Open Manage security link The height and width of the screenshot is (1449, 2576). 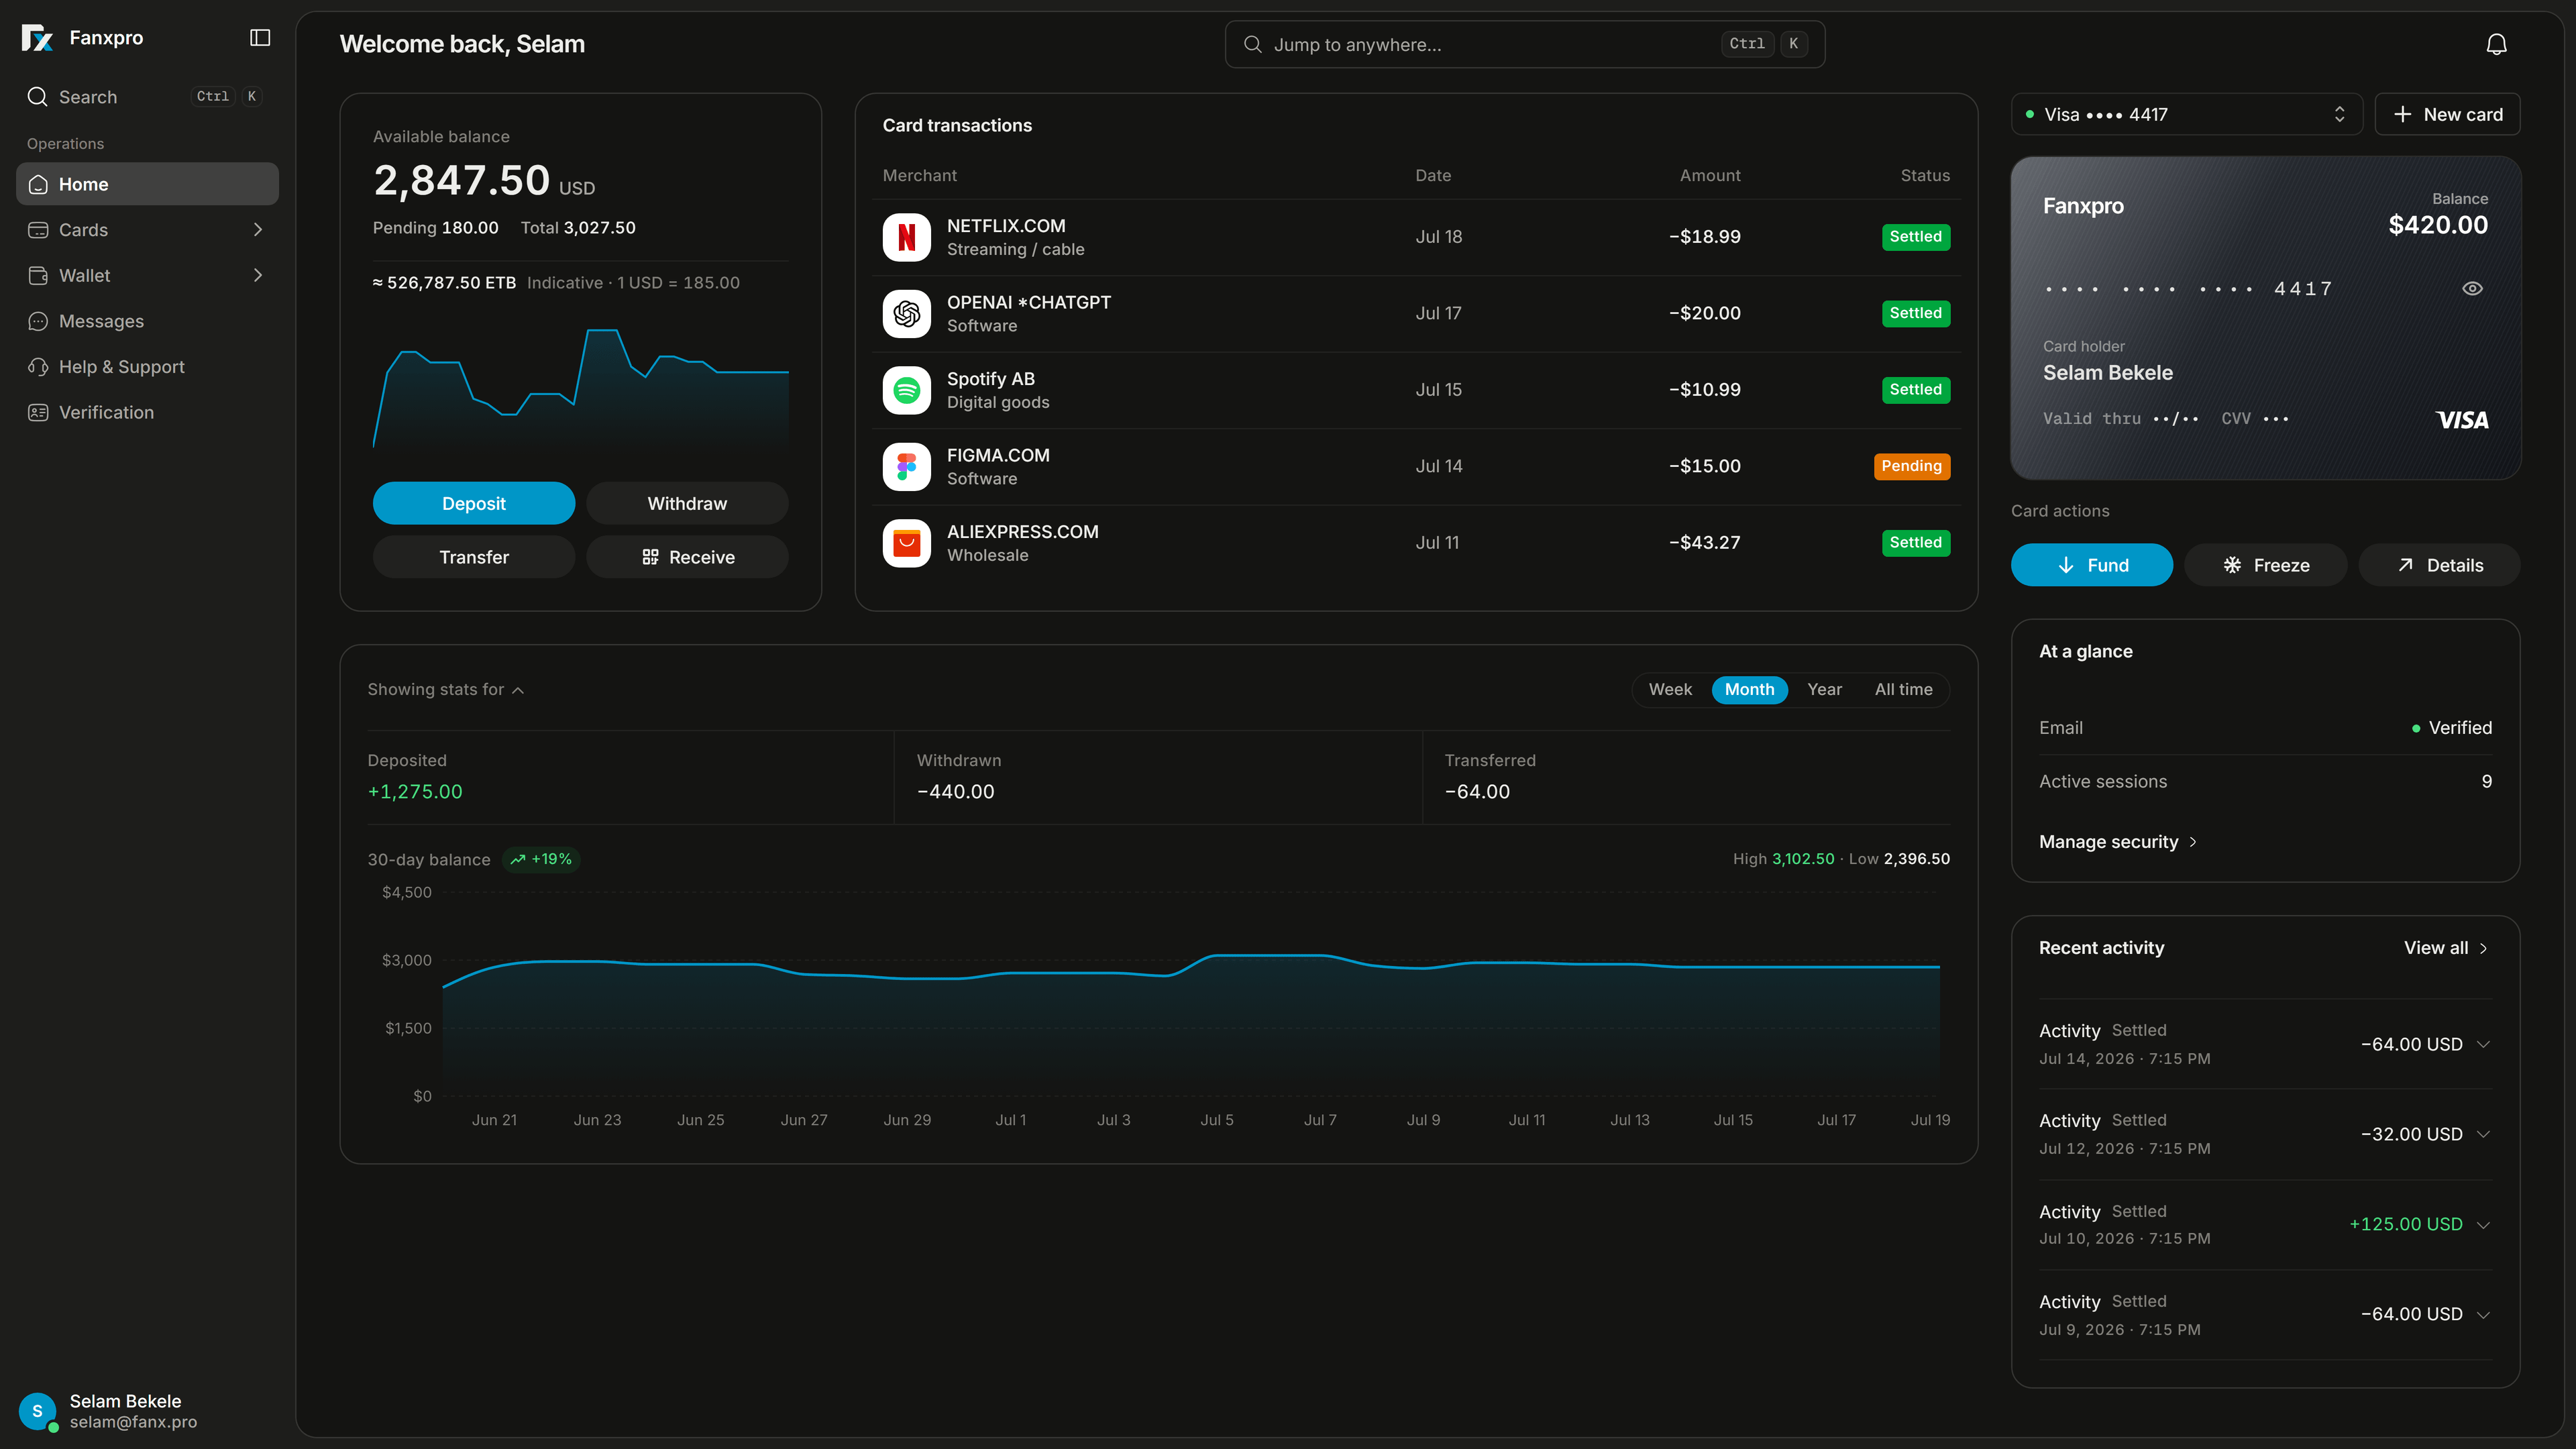tap(2118, 842)
